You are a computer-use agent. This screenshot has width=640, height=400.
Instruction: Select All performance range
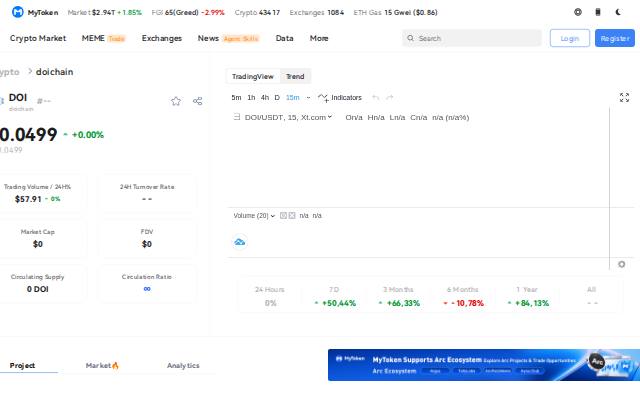(x=591, y=296)
